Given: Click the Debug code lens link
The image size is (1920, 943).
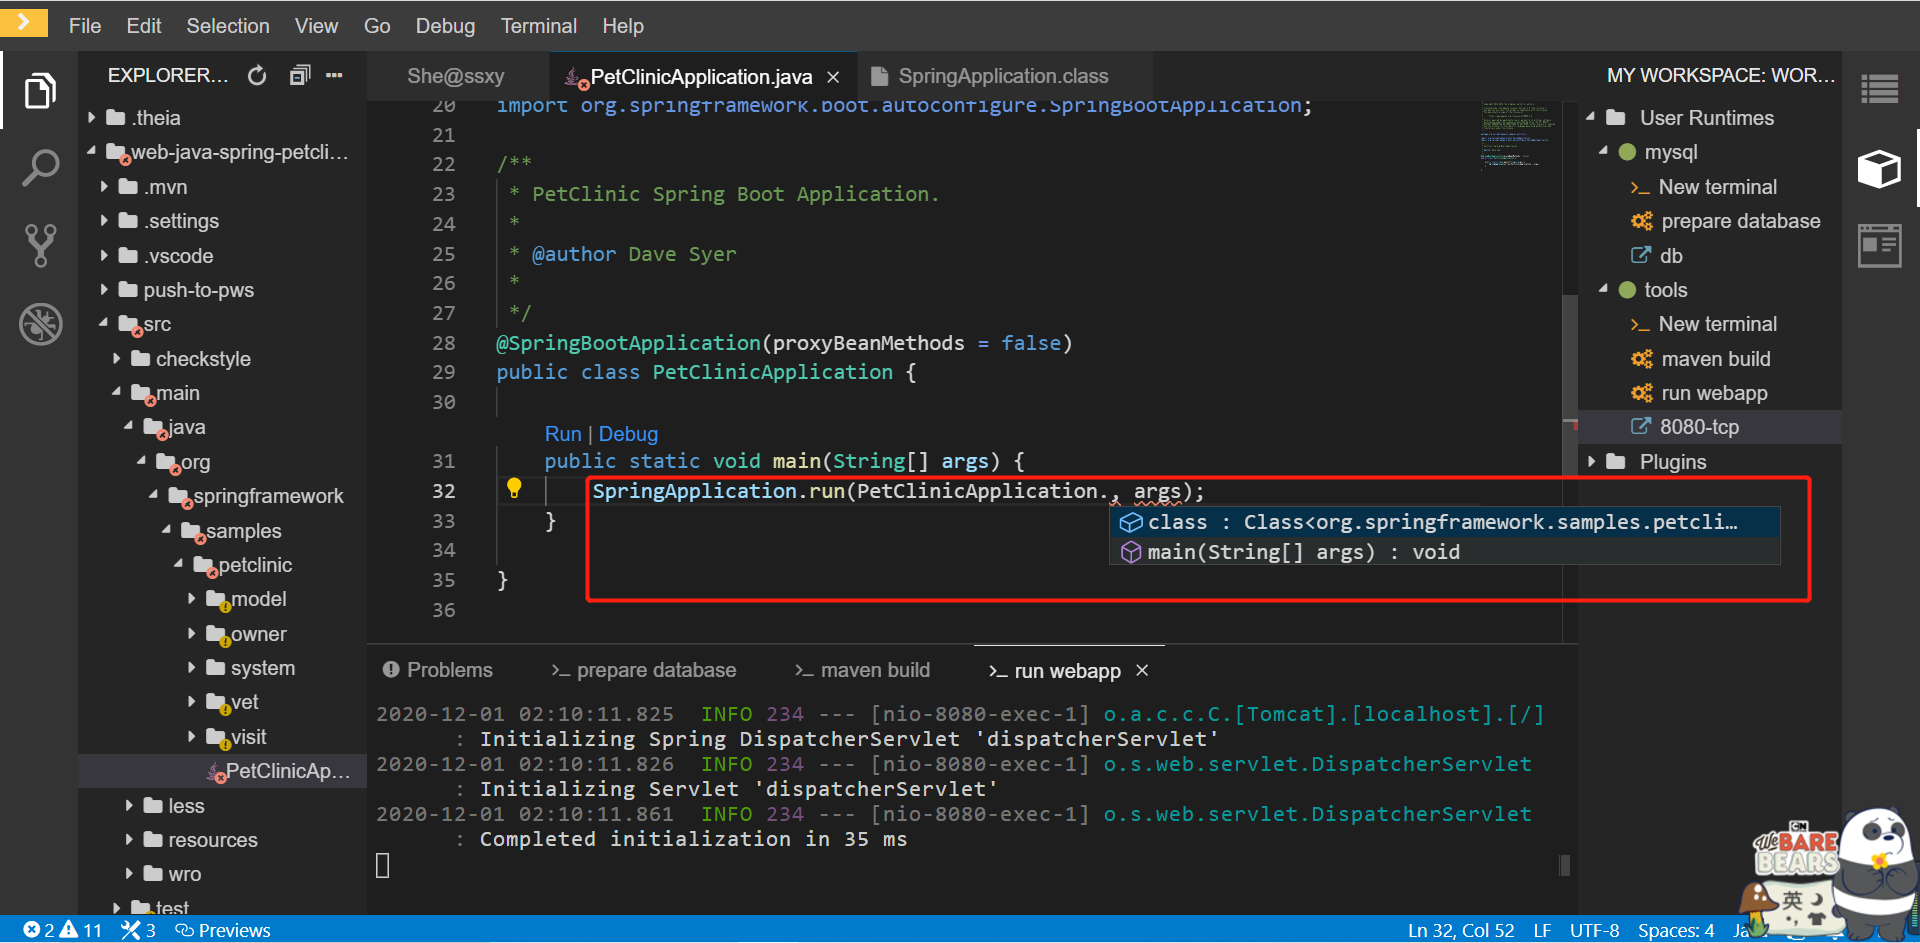Looking at the screenshot, I should pos(628,434).
